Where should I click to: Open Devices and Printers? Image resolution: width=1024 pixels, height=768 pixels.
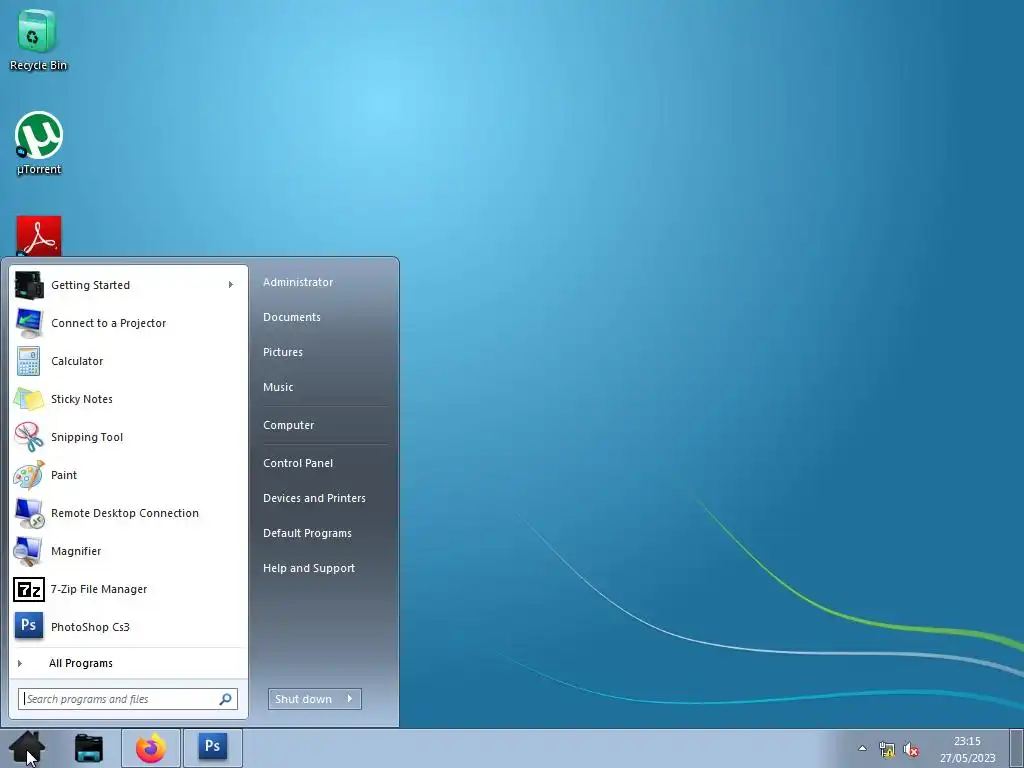314,498
